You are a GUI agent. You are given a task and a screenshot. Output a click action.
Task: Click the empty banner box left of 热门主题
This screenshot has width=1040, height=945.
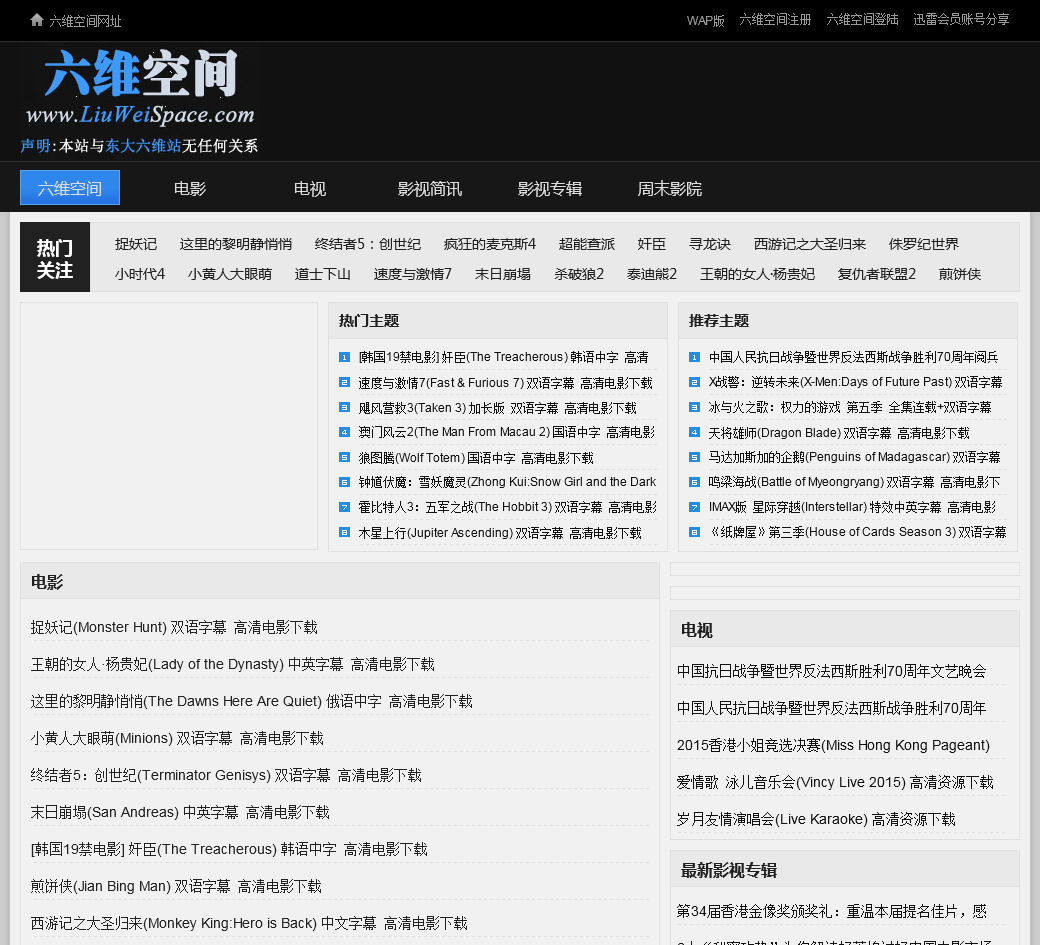pos(169,426)
